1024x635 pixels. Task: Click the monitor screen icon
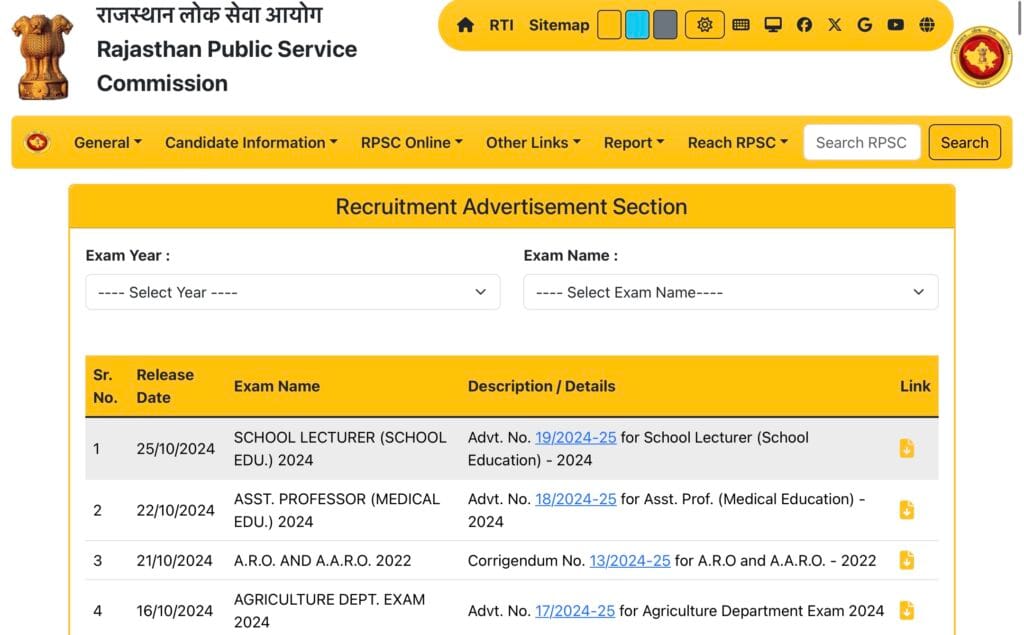(x=773, y=25)
